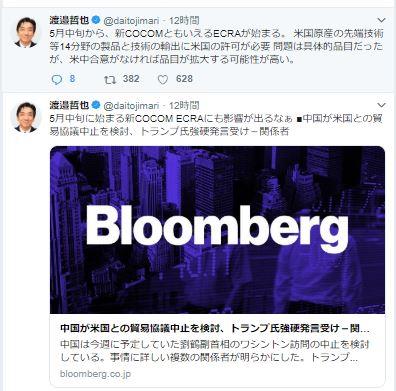Click the verified badge on the second tweet
396x391 pixels.
click(x=96, y=105)
